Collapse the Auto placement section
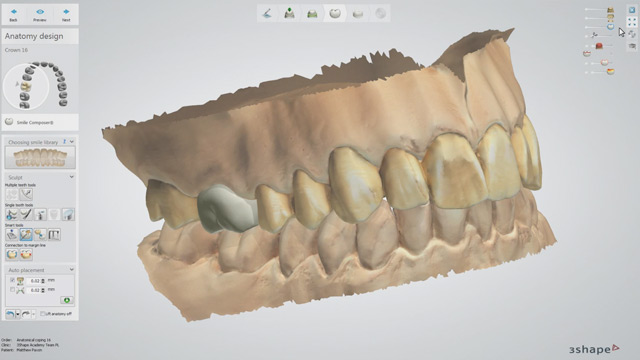Viewport: 640px width, 360px height. point(71,270)
